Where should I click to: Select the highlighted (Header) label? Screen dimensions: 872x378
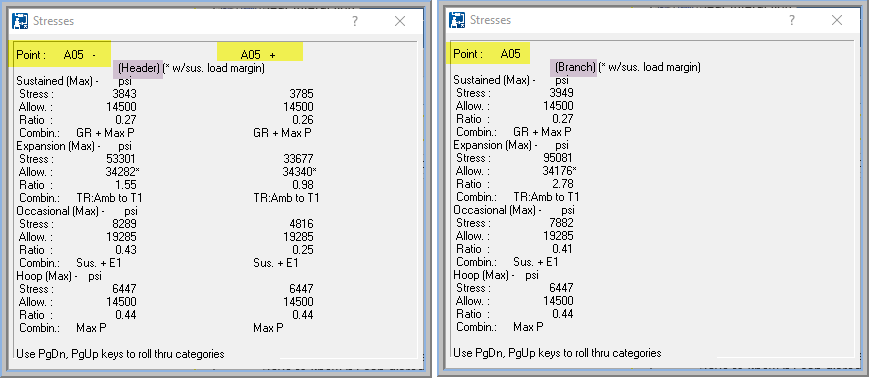[x=138, y=68]
